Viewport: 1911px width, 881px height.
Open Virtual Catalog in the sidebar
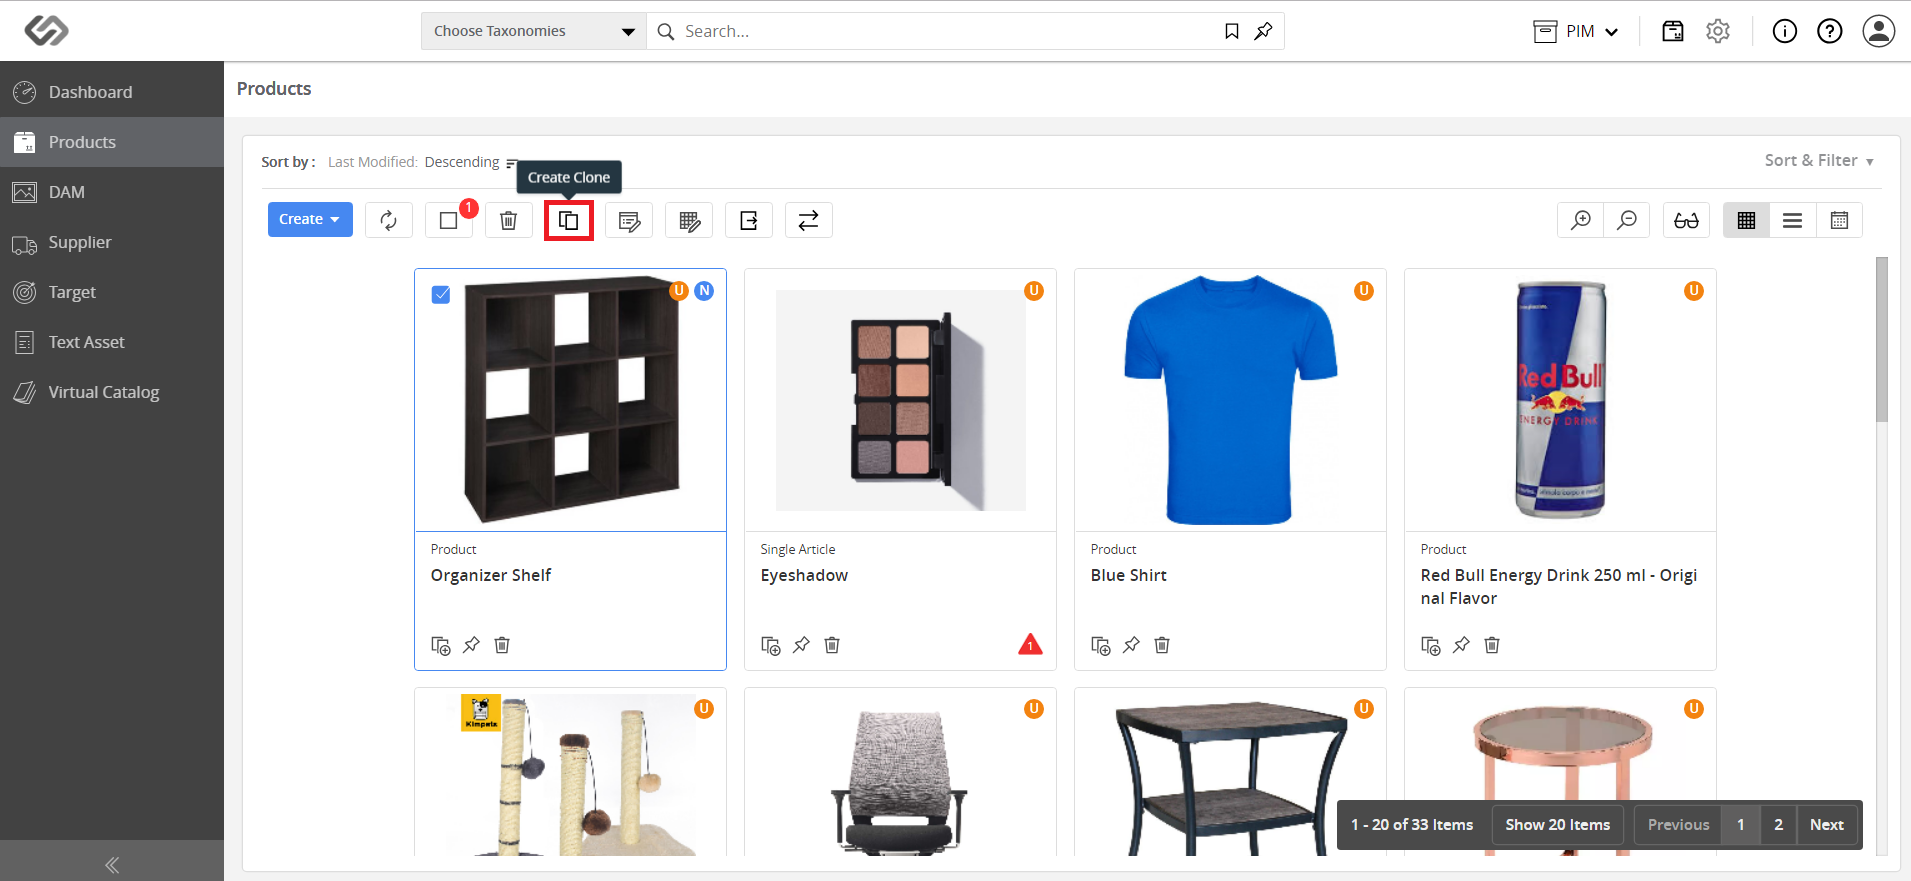coord(112,392)
